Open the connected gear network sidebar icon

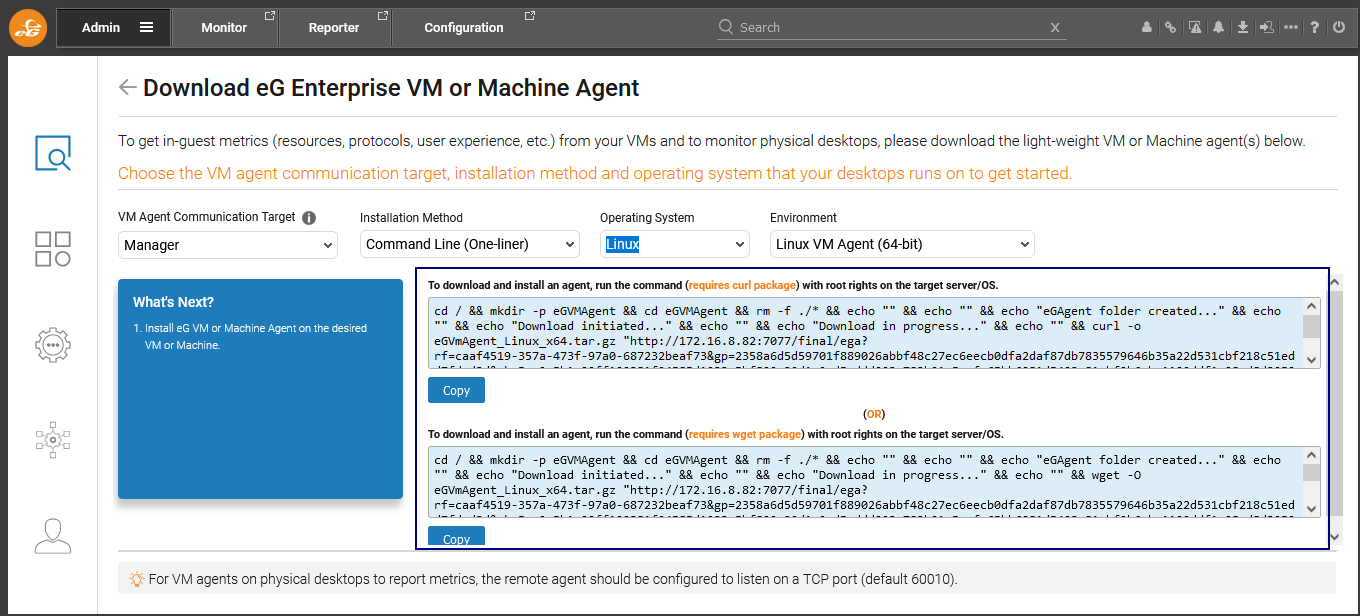tap(53, 439)
